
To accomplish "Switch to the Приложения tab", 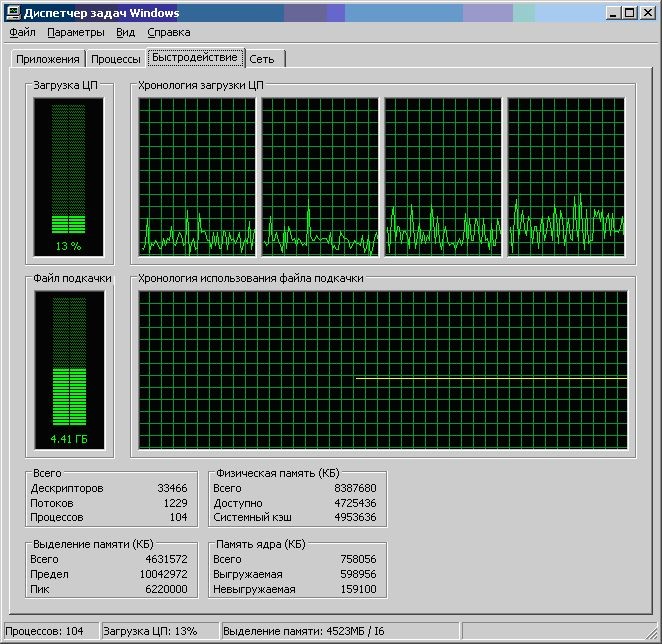I will [48, 59].
